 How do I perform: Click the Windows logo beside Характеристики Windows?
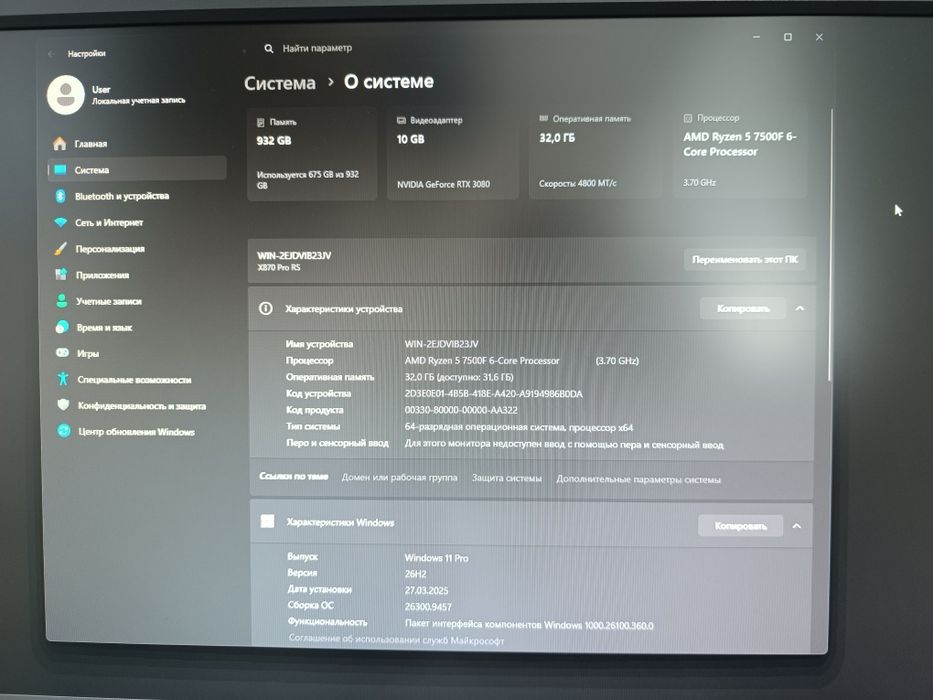click(268, 521)
